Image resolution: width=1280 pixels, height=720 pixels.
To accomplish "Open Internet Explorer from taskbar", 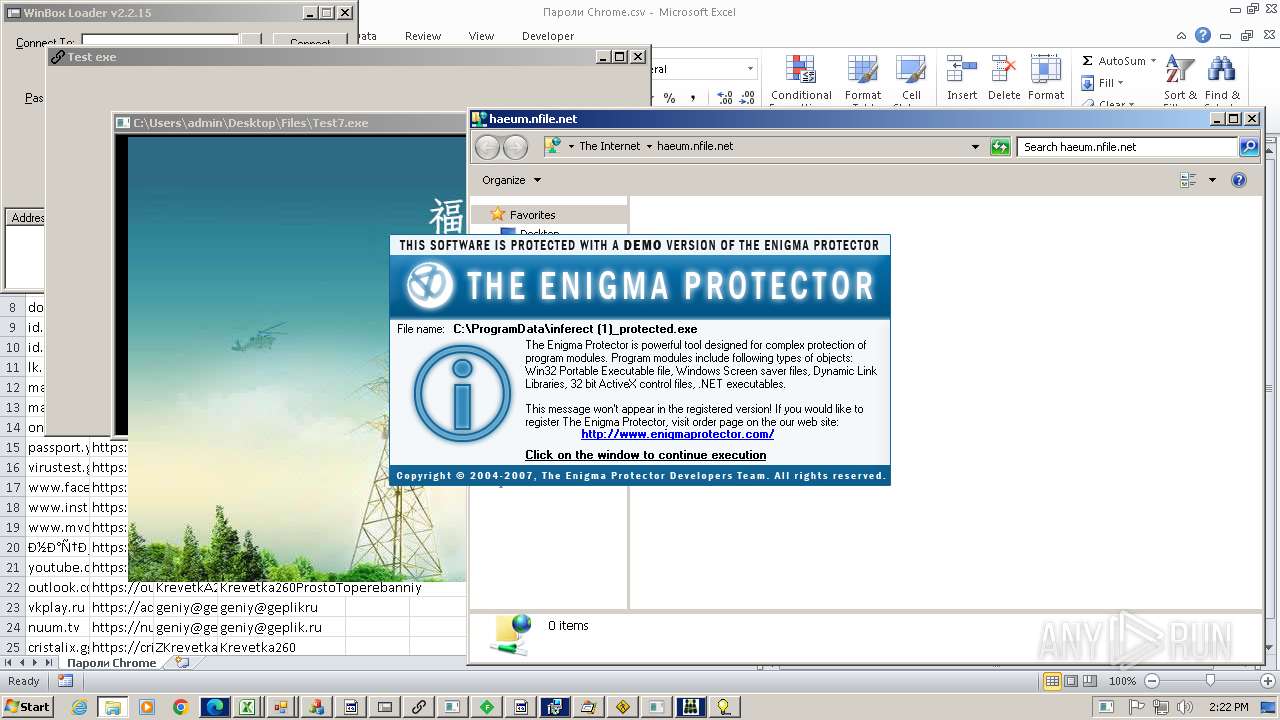I will click(81, 707).
